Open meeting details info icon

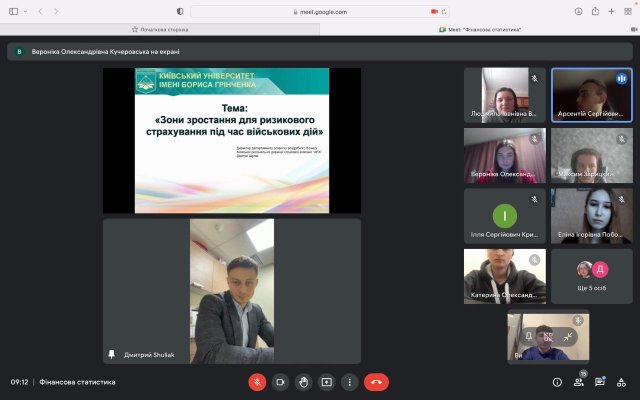[557, 381]
